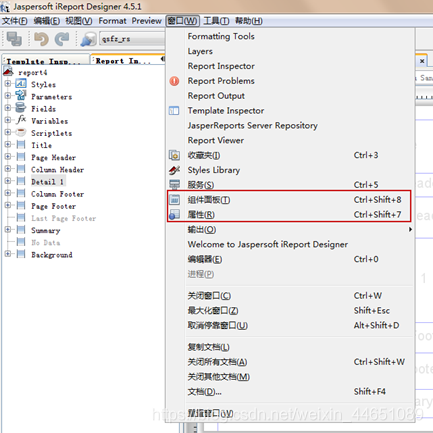The width and height of the screenshot is (433, 433).
Task: Click the Column Footer band icon
Action: pyautogui.click(x=21, y=193)
